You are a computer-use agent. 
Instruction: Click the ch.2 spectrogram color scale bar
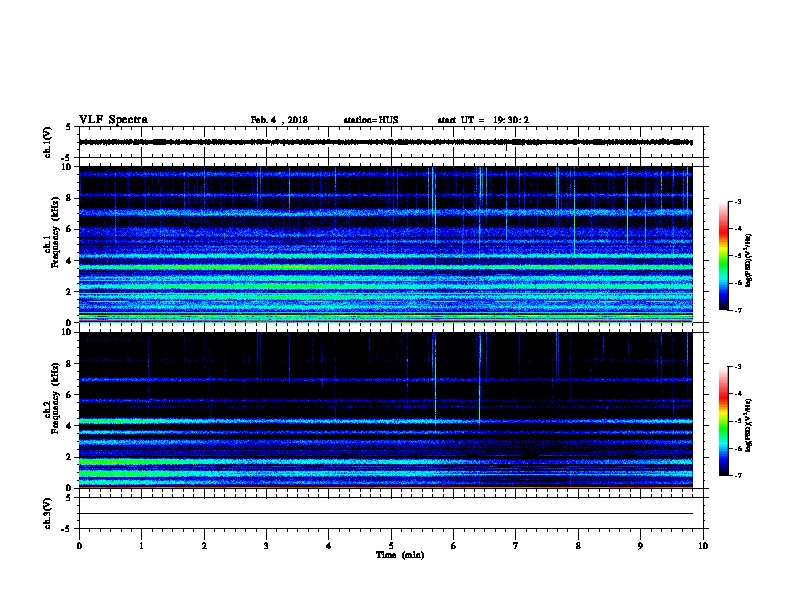point(724,421)
